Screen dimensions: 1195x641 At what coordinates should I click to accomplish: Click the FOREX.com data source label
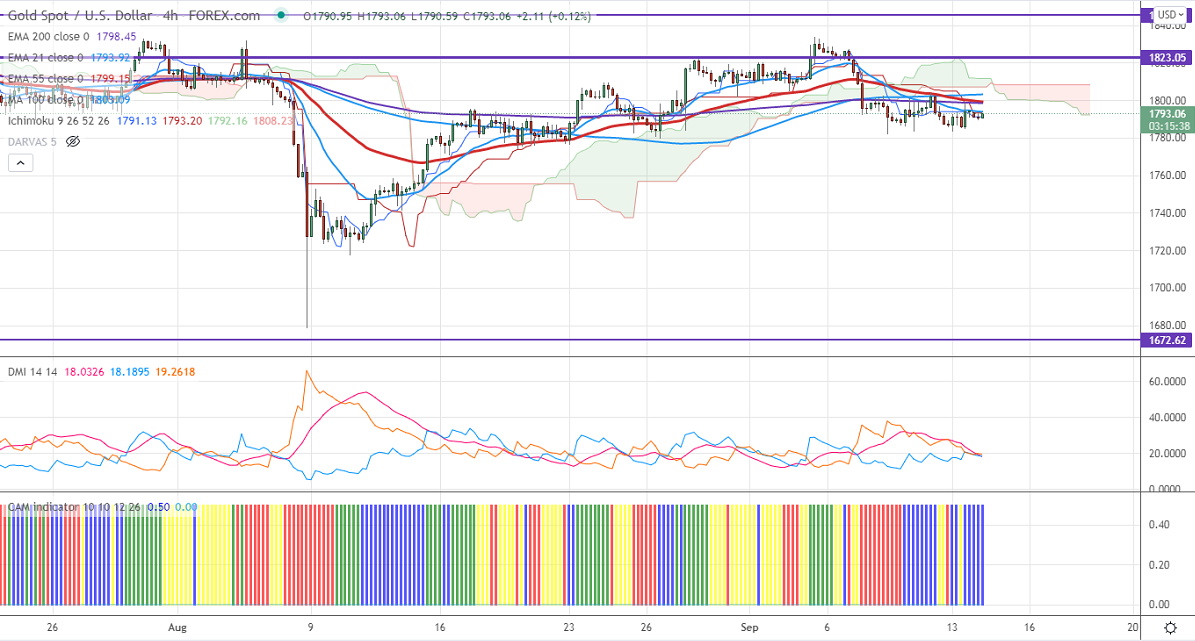click(x=224, y=15)
